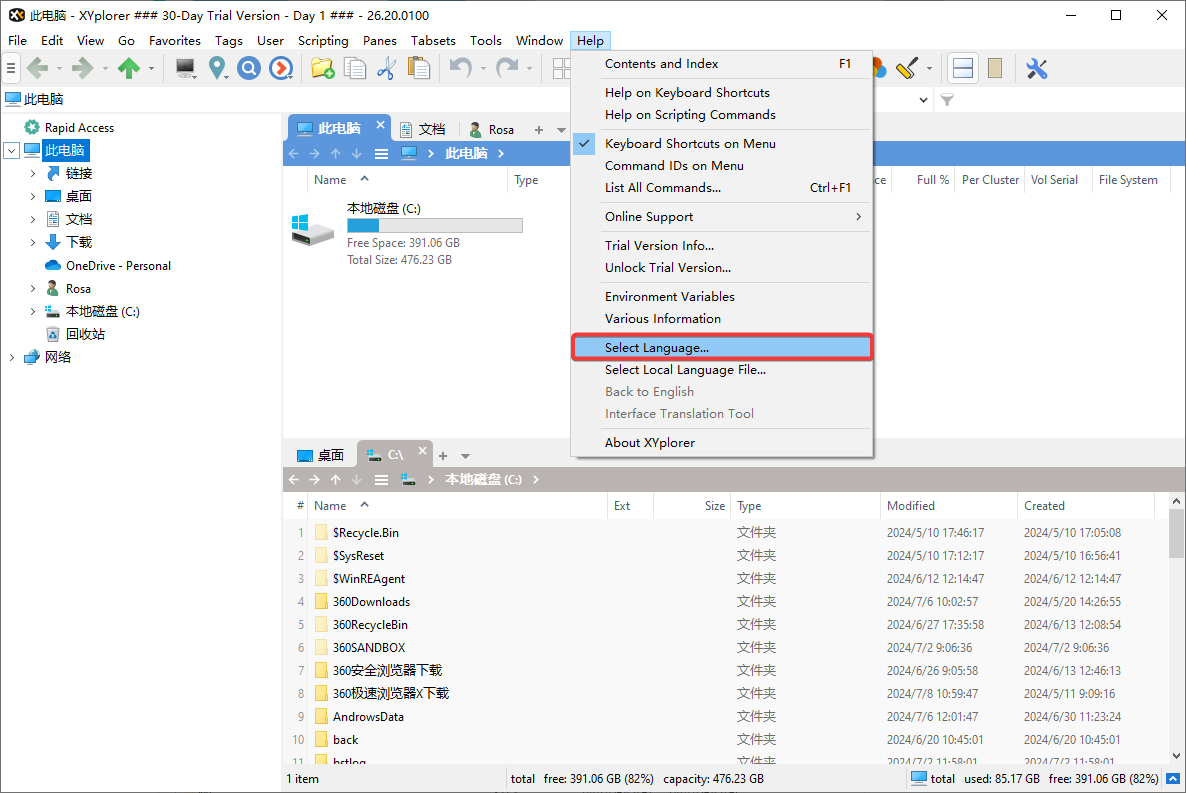Viewport: 1186px width, 793px height.
Task: Open Find Files with magnifier icon
Action: click(248, 68)
